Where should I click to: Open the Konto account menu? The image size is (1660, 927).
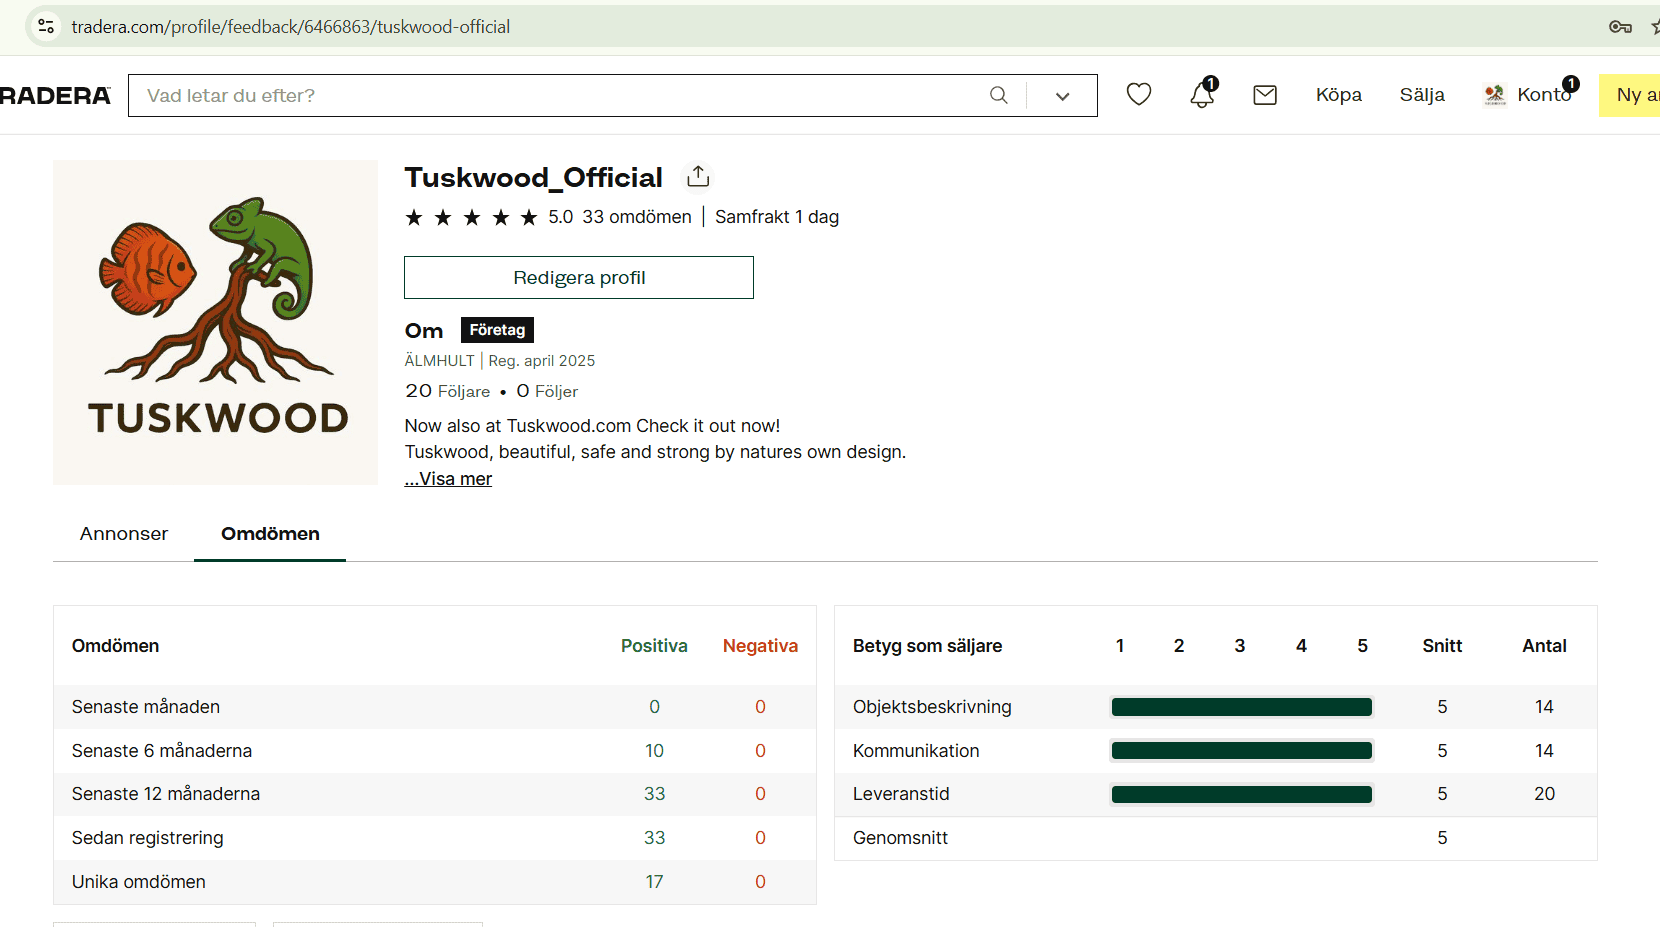tap(1530, 95)
